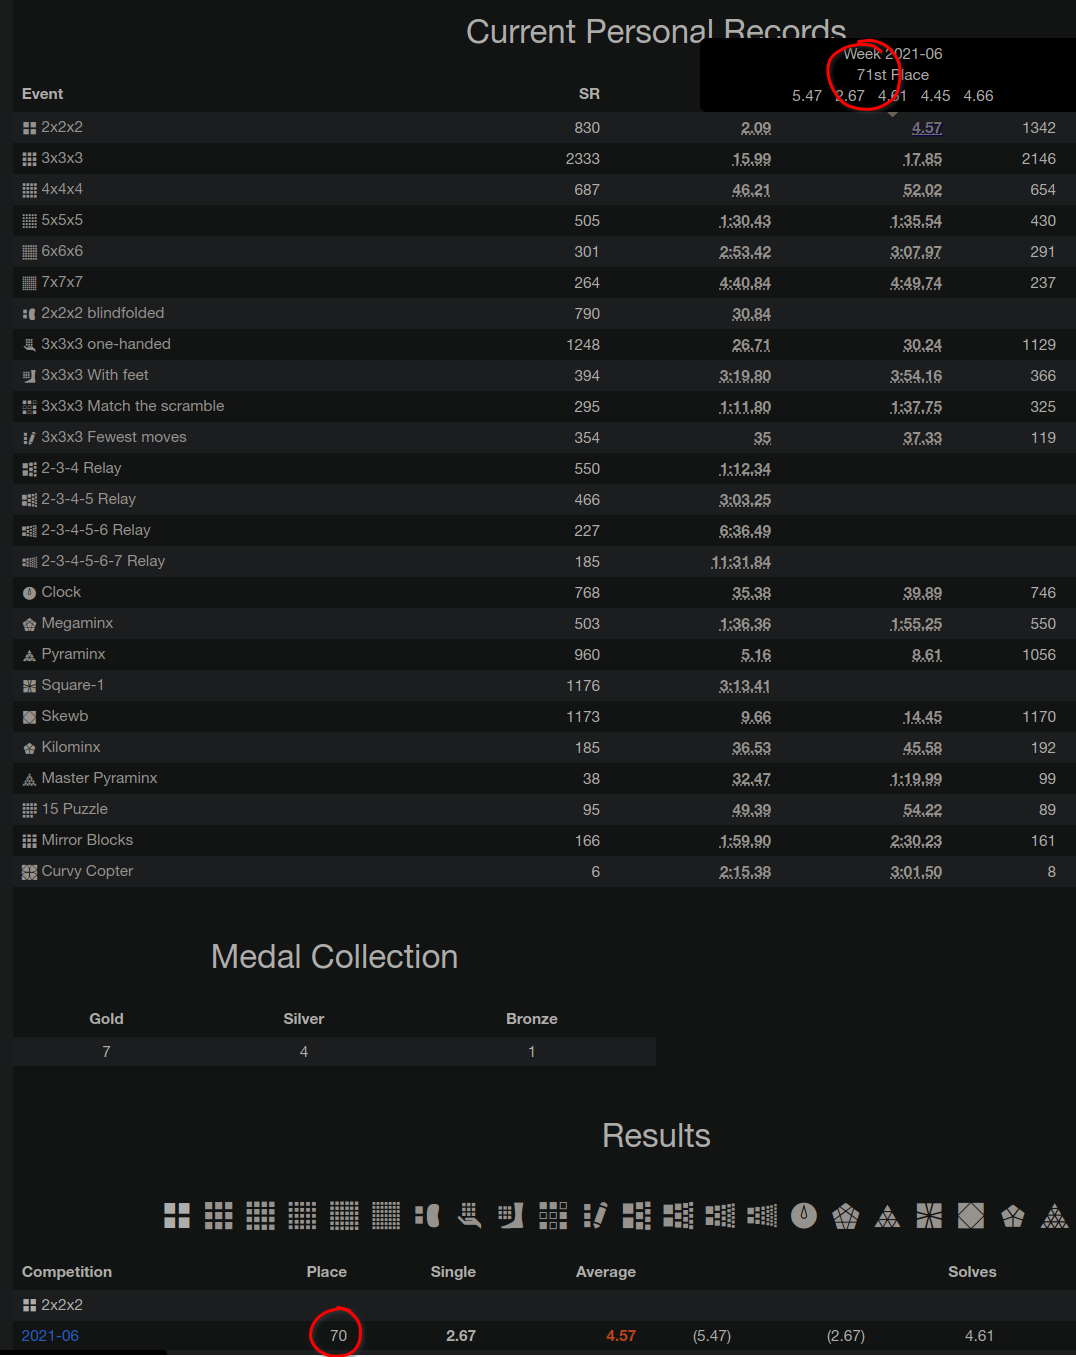Select the 2-3-4 Relay icon in Results filter
1076x1357 pixels.
pyautogui.click(x=637, y=1215)
